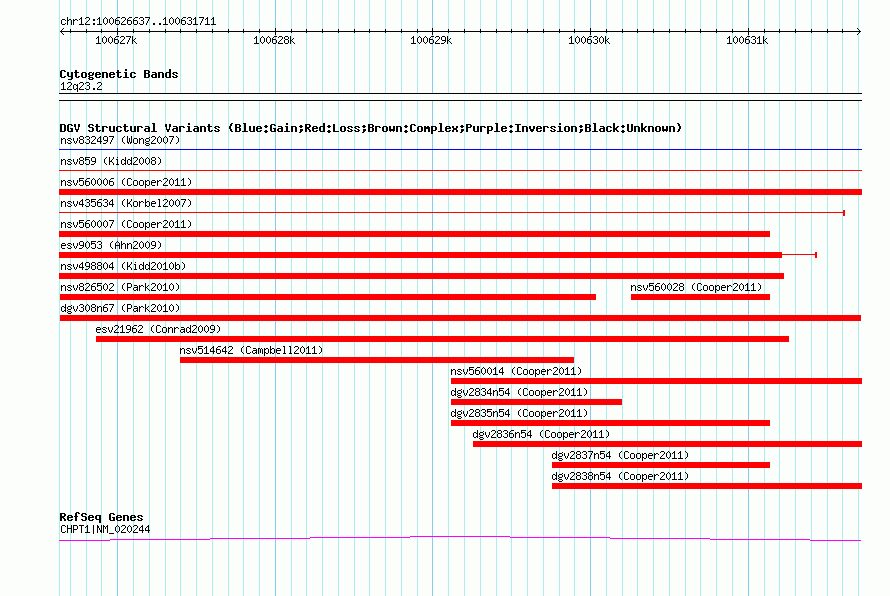Click the red bar of dgv2838n54
This screenshot has width=890, height=596.
(707, 486)
